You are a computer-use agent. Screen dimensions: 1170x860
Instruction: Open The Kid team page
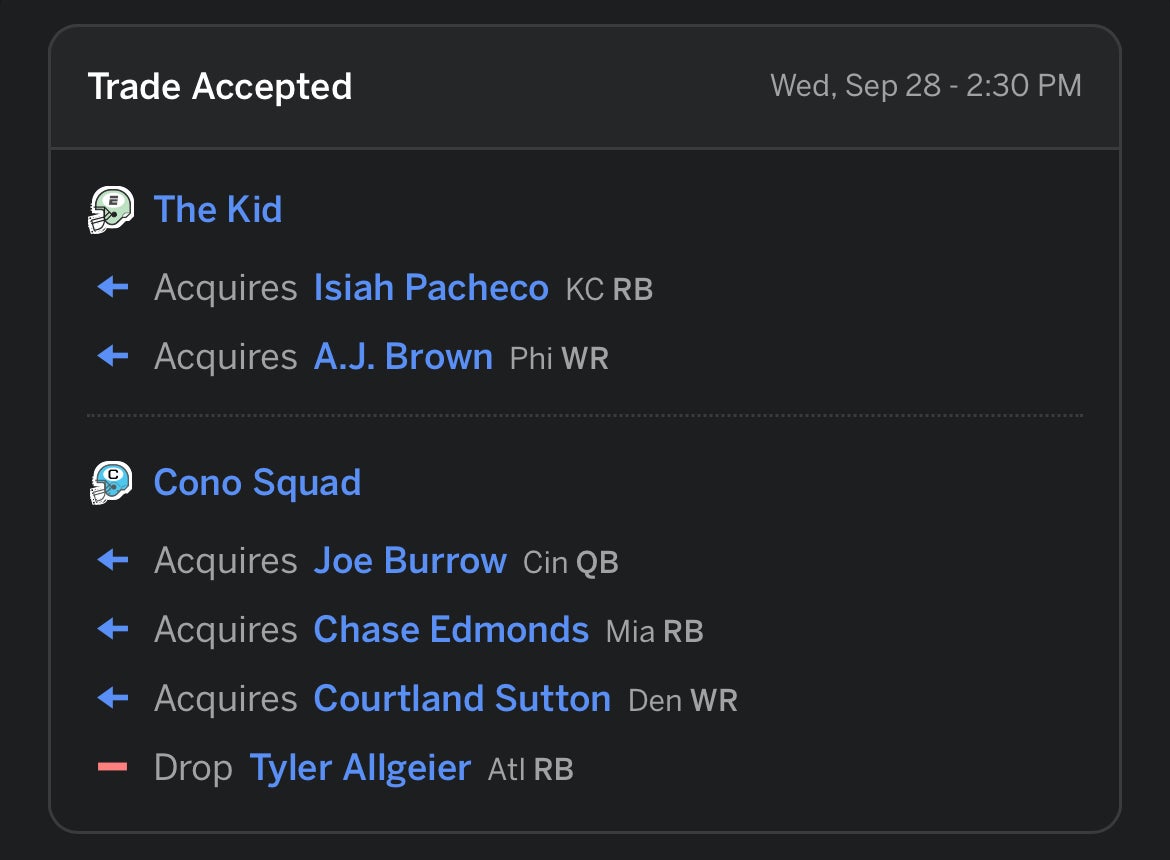coord(218,210)
